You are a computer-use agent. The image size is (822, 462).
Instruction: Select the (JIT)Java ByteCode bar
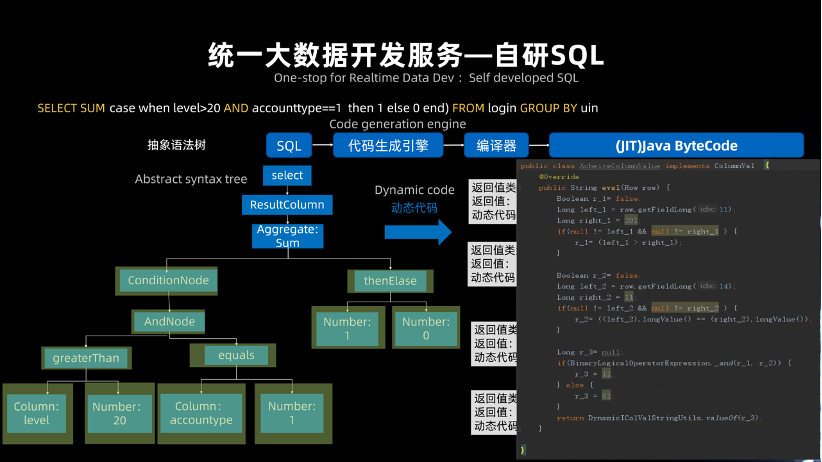click(676, 145)
